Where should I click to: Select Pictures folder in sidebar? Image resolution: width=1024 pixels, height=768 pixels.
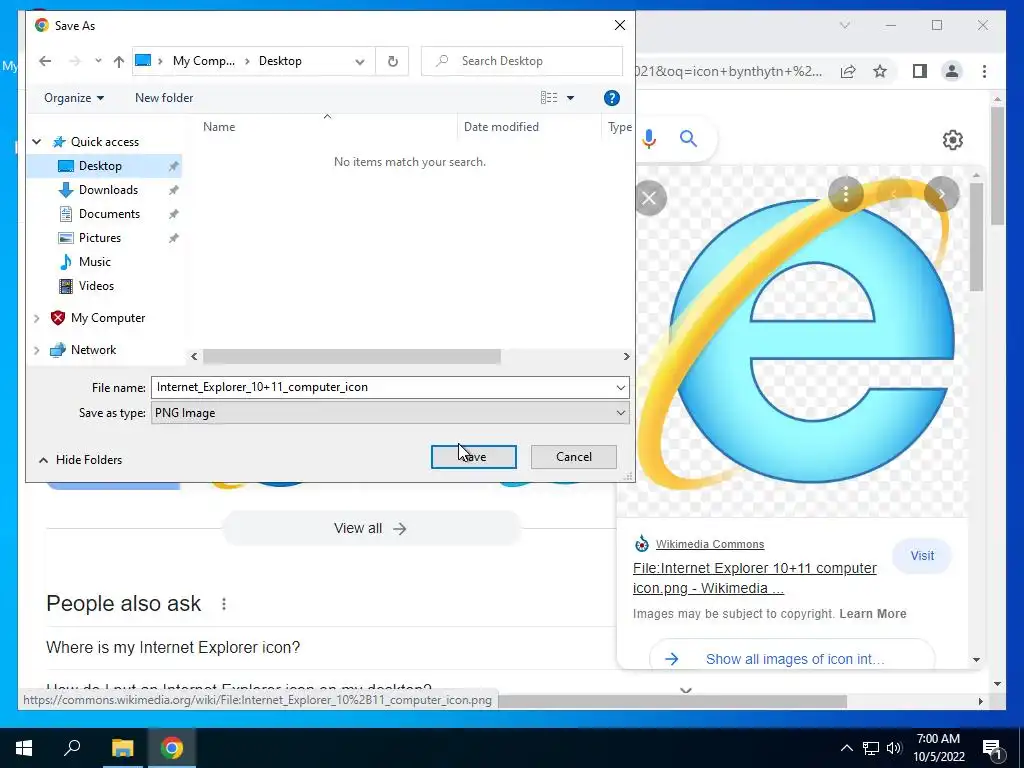coord(99,238)
